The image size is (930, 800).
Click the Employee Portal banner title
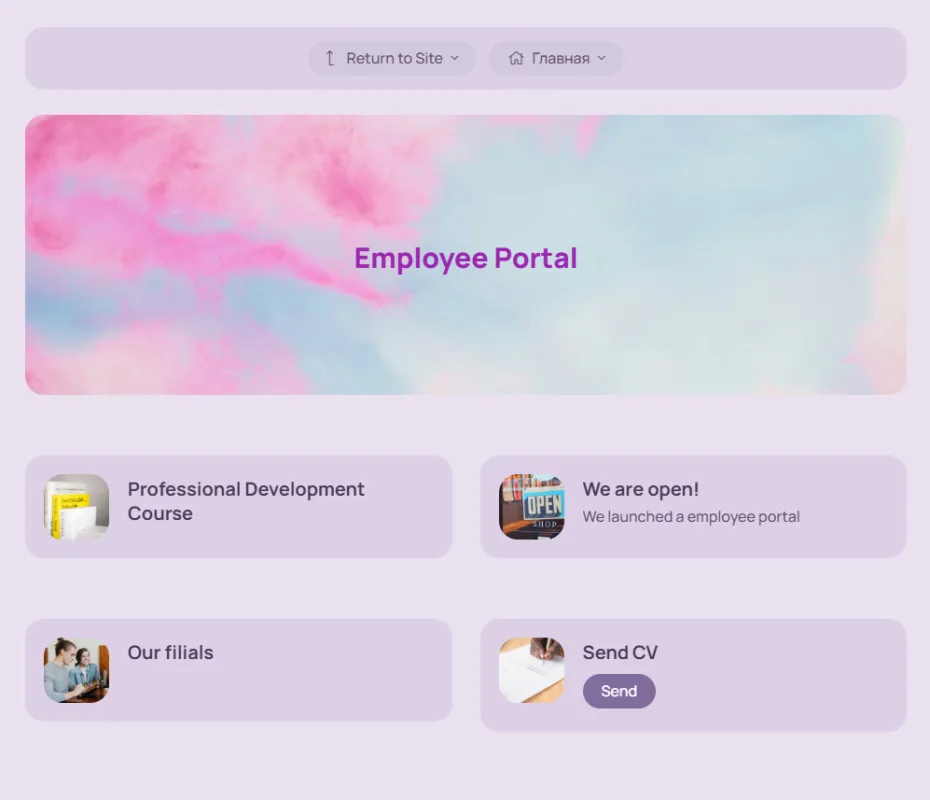click(x=466, y=259)
